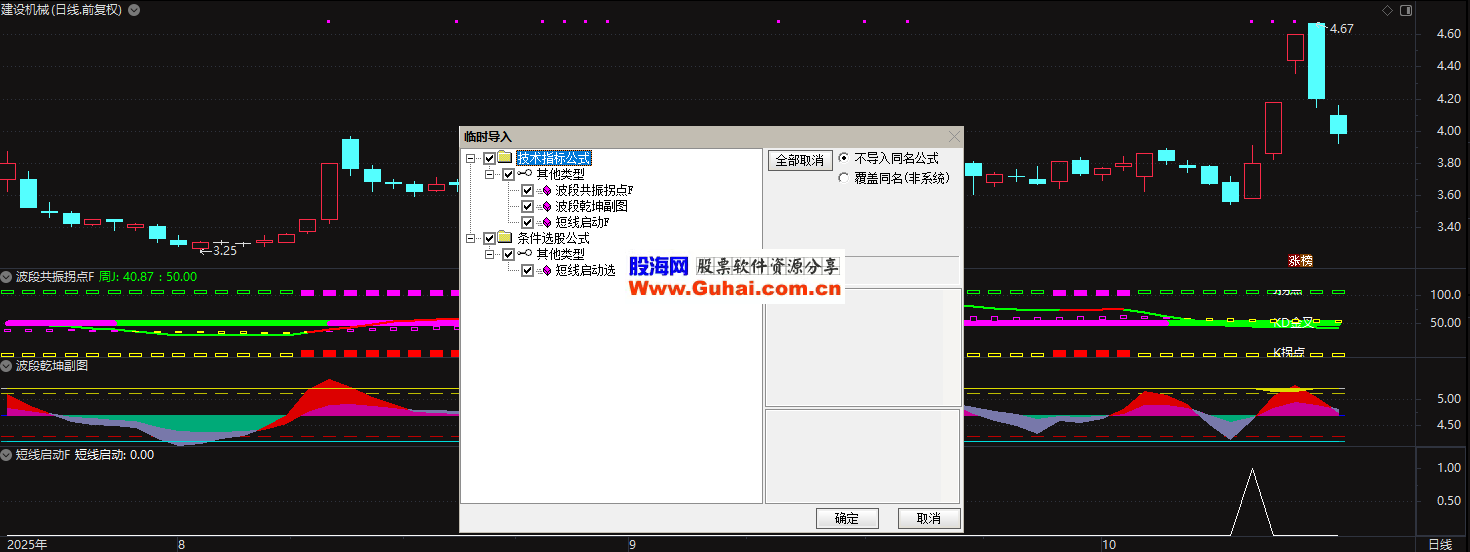Collapse the 技术指标公式 tree node

pos(470,158)
